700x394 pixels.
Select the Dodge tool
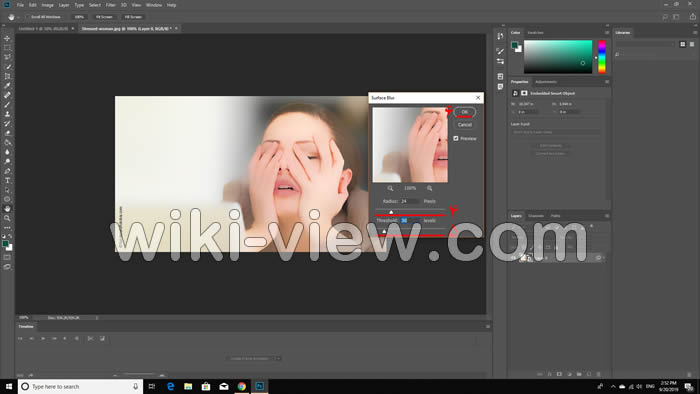pyautogui.click(x=7, y=162)
